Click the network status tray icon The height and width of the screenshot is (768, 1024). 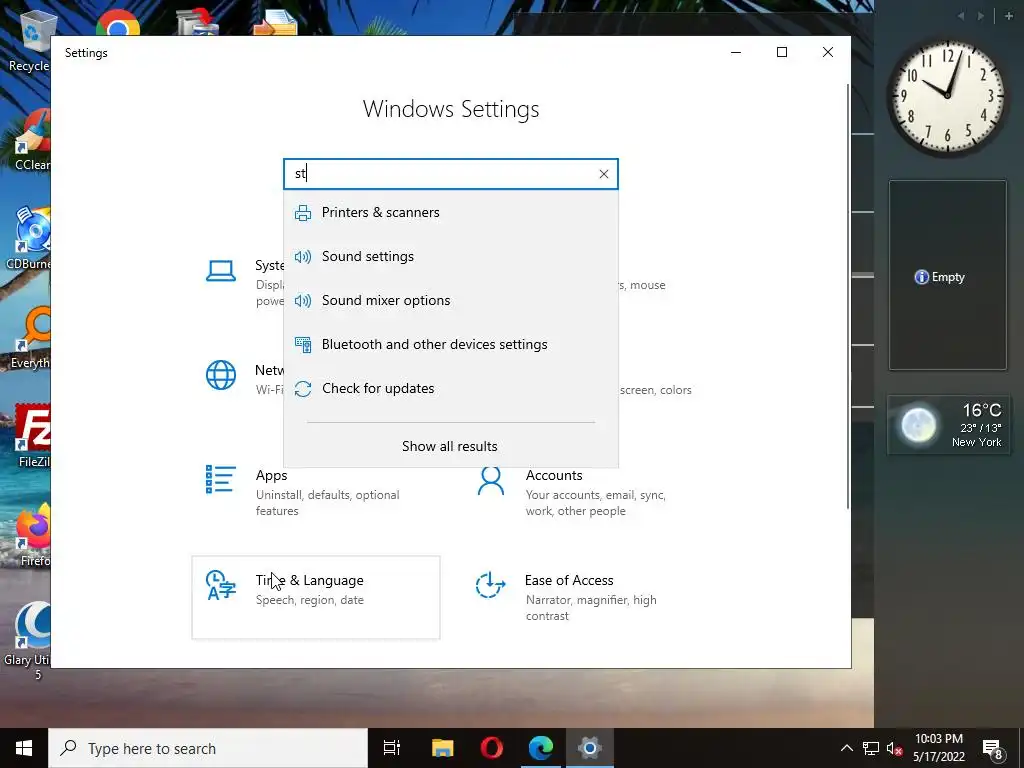pyautogui.click(x=871, y=748)
